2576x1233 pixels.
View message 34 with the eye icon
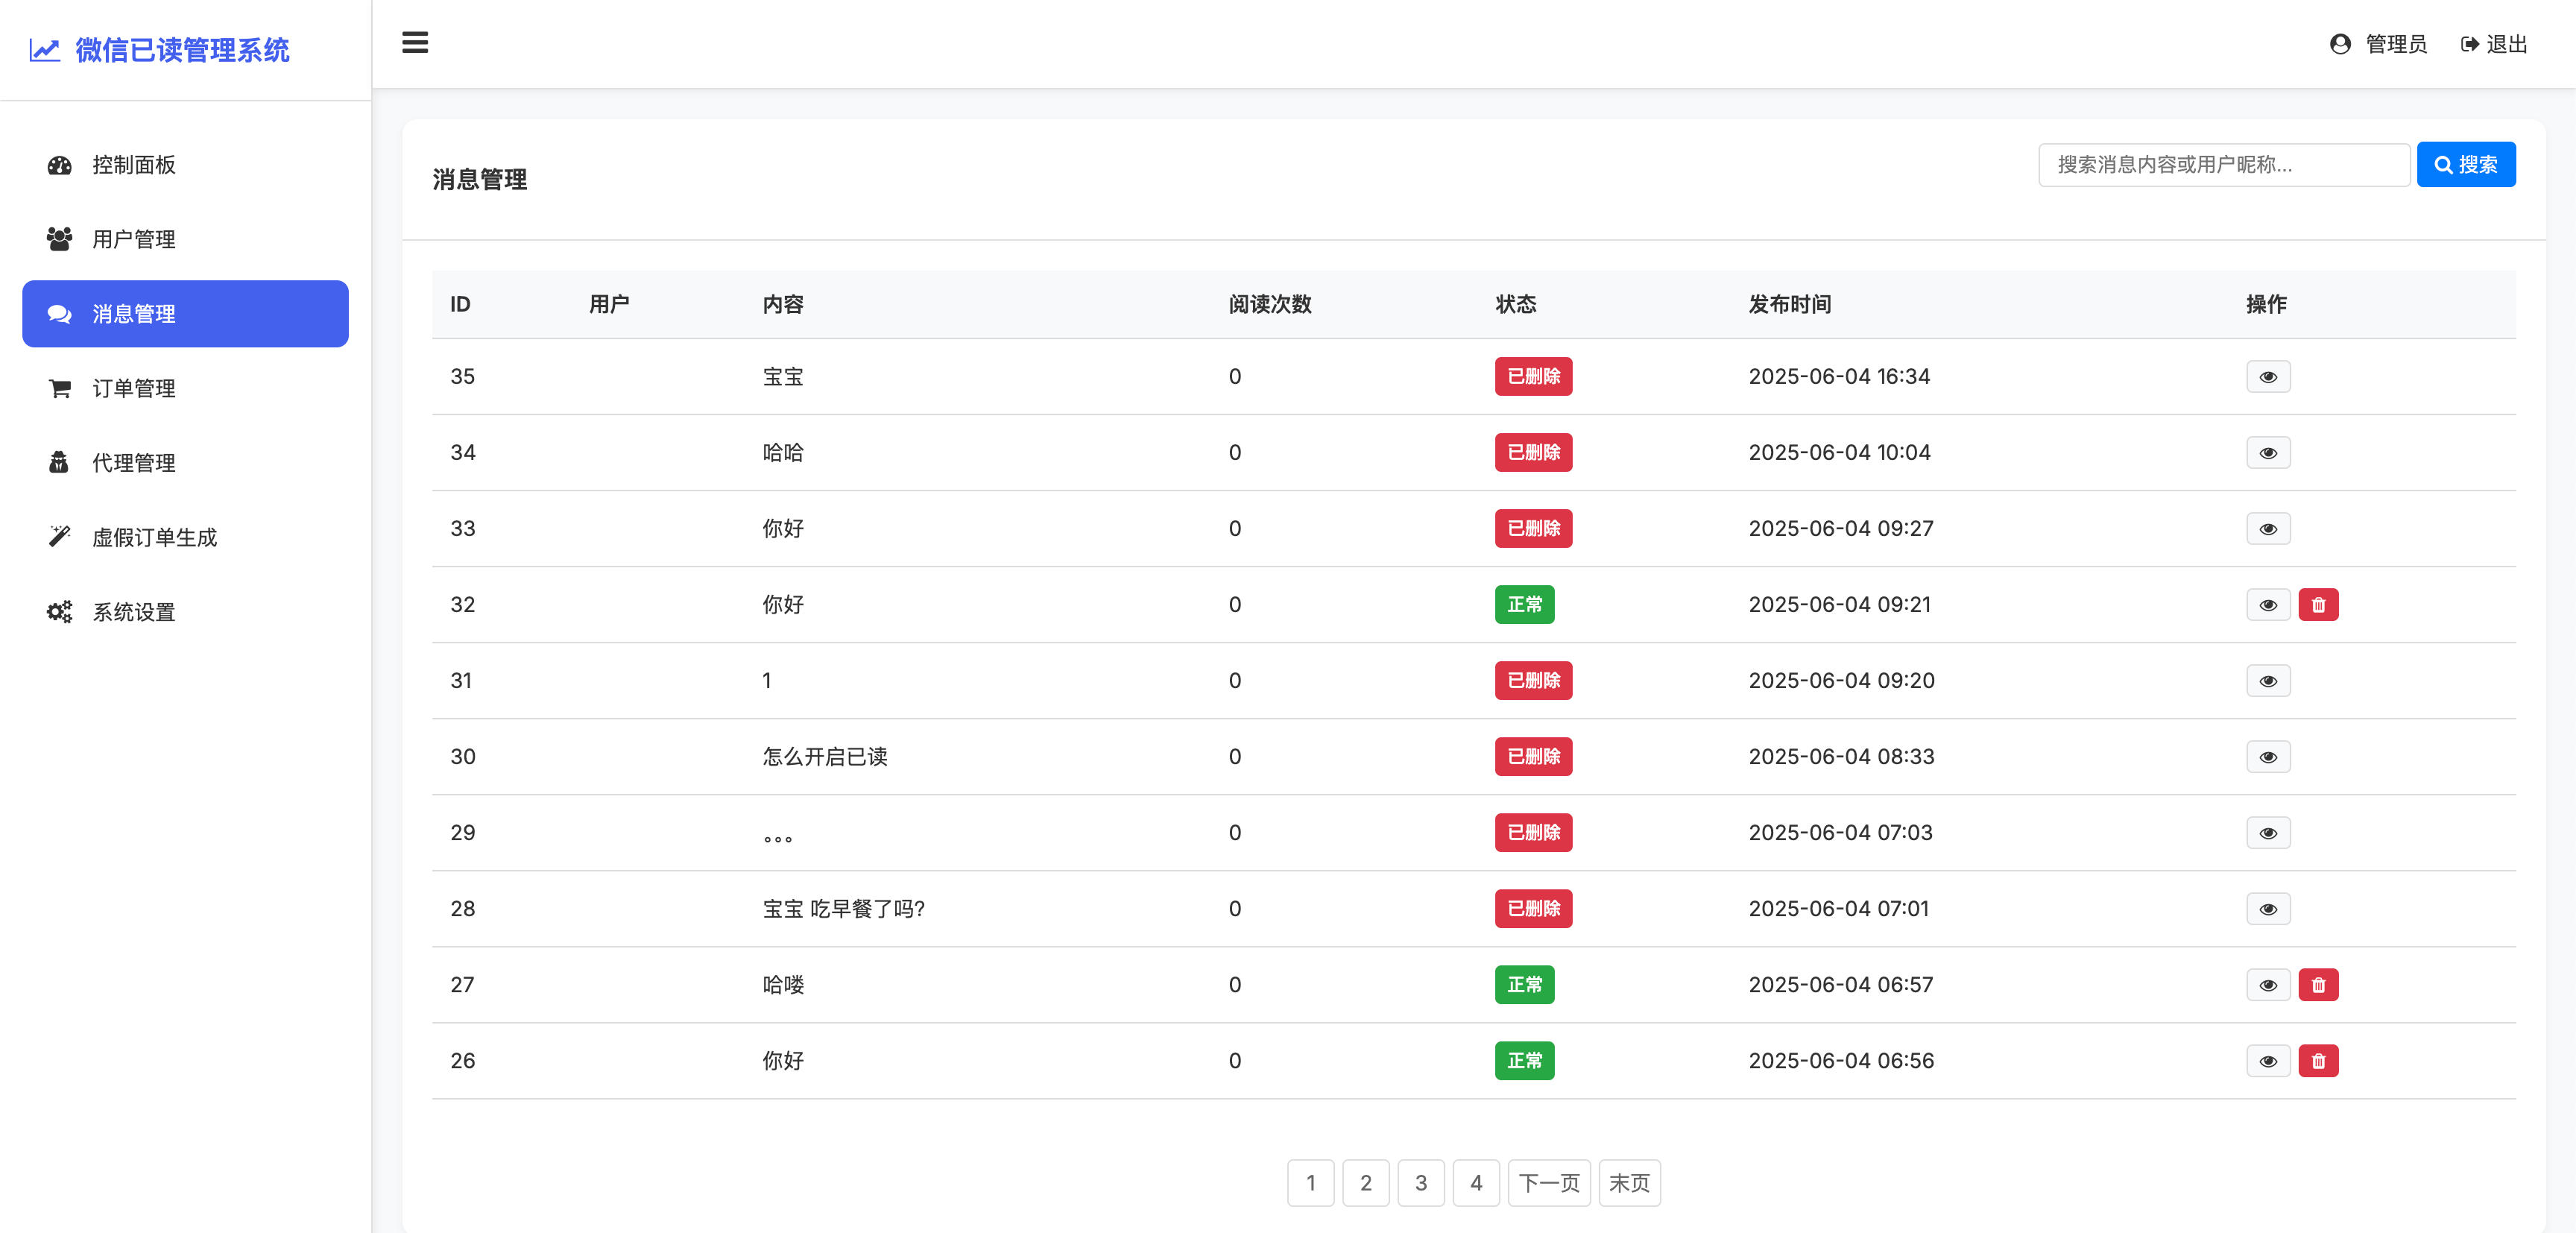tap(2268, 453)
